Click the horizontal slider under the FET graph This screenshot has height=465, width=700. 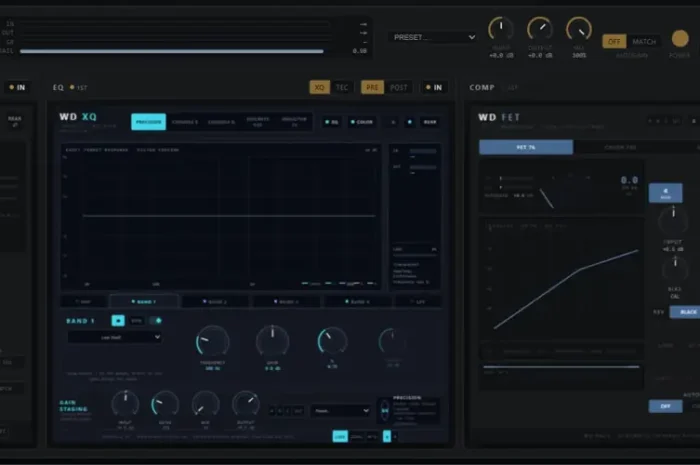point(561,367)
